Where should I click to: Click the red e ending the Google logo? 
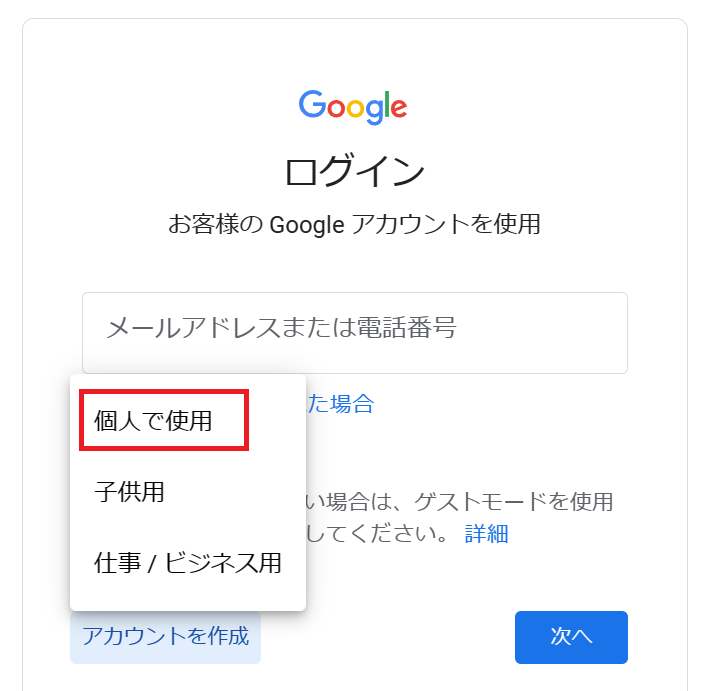[398, 108]
